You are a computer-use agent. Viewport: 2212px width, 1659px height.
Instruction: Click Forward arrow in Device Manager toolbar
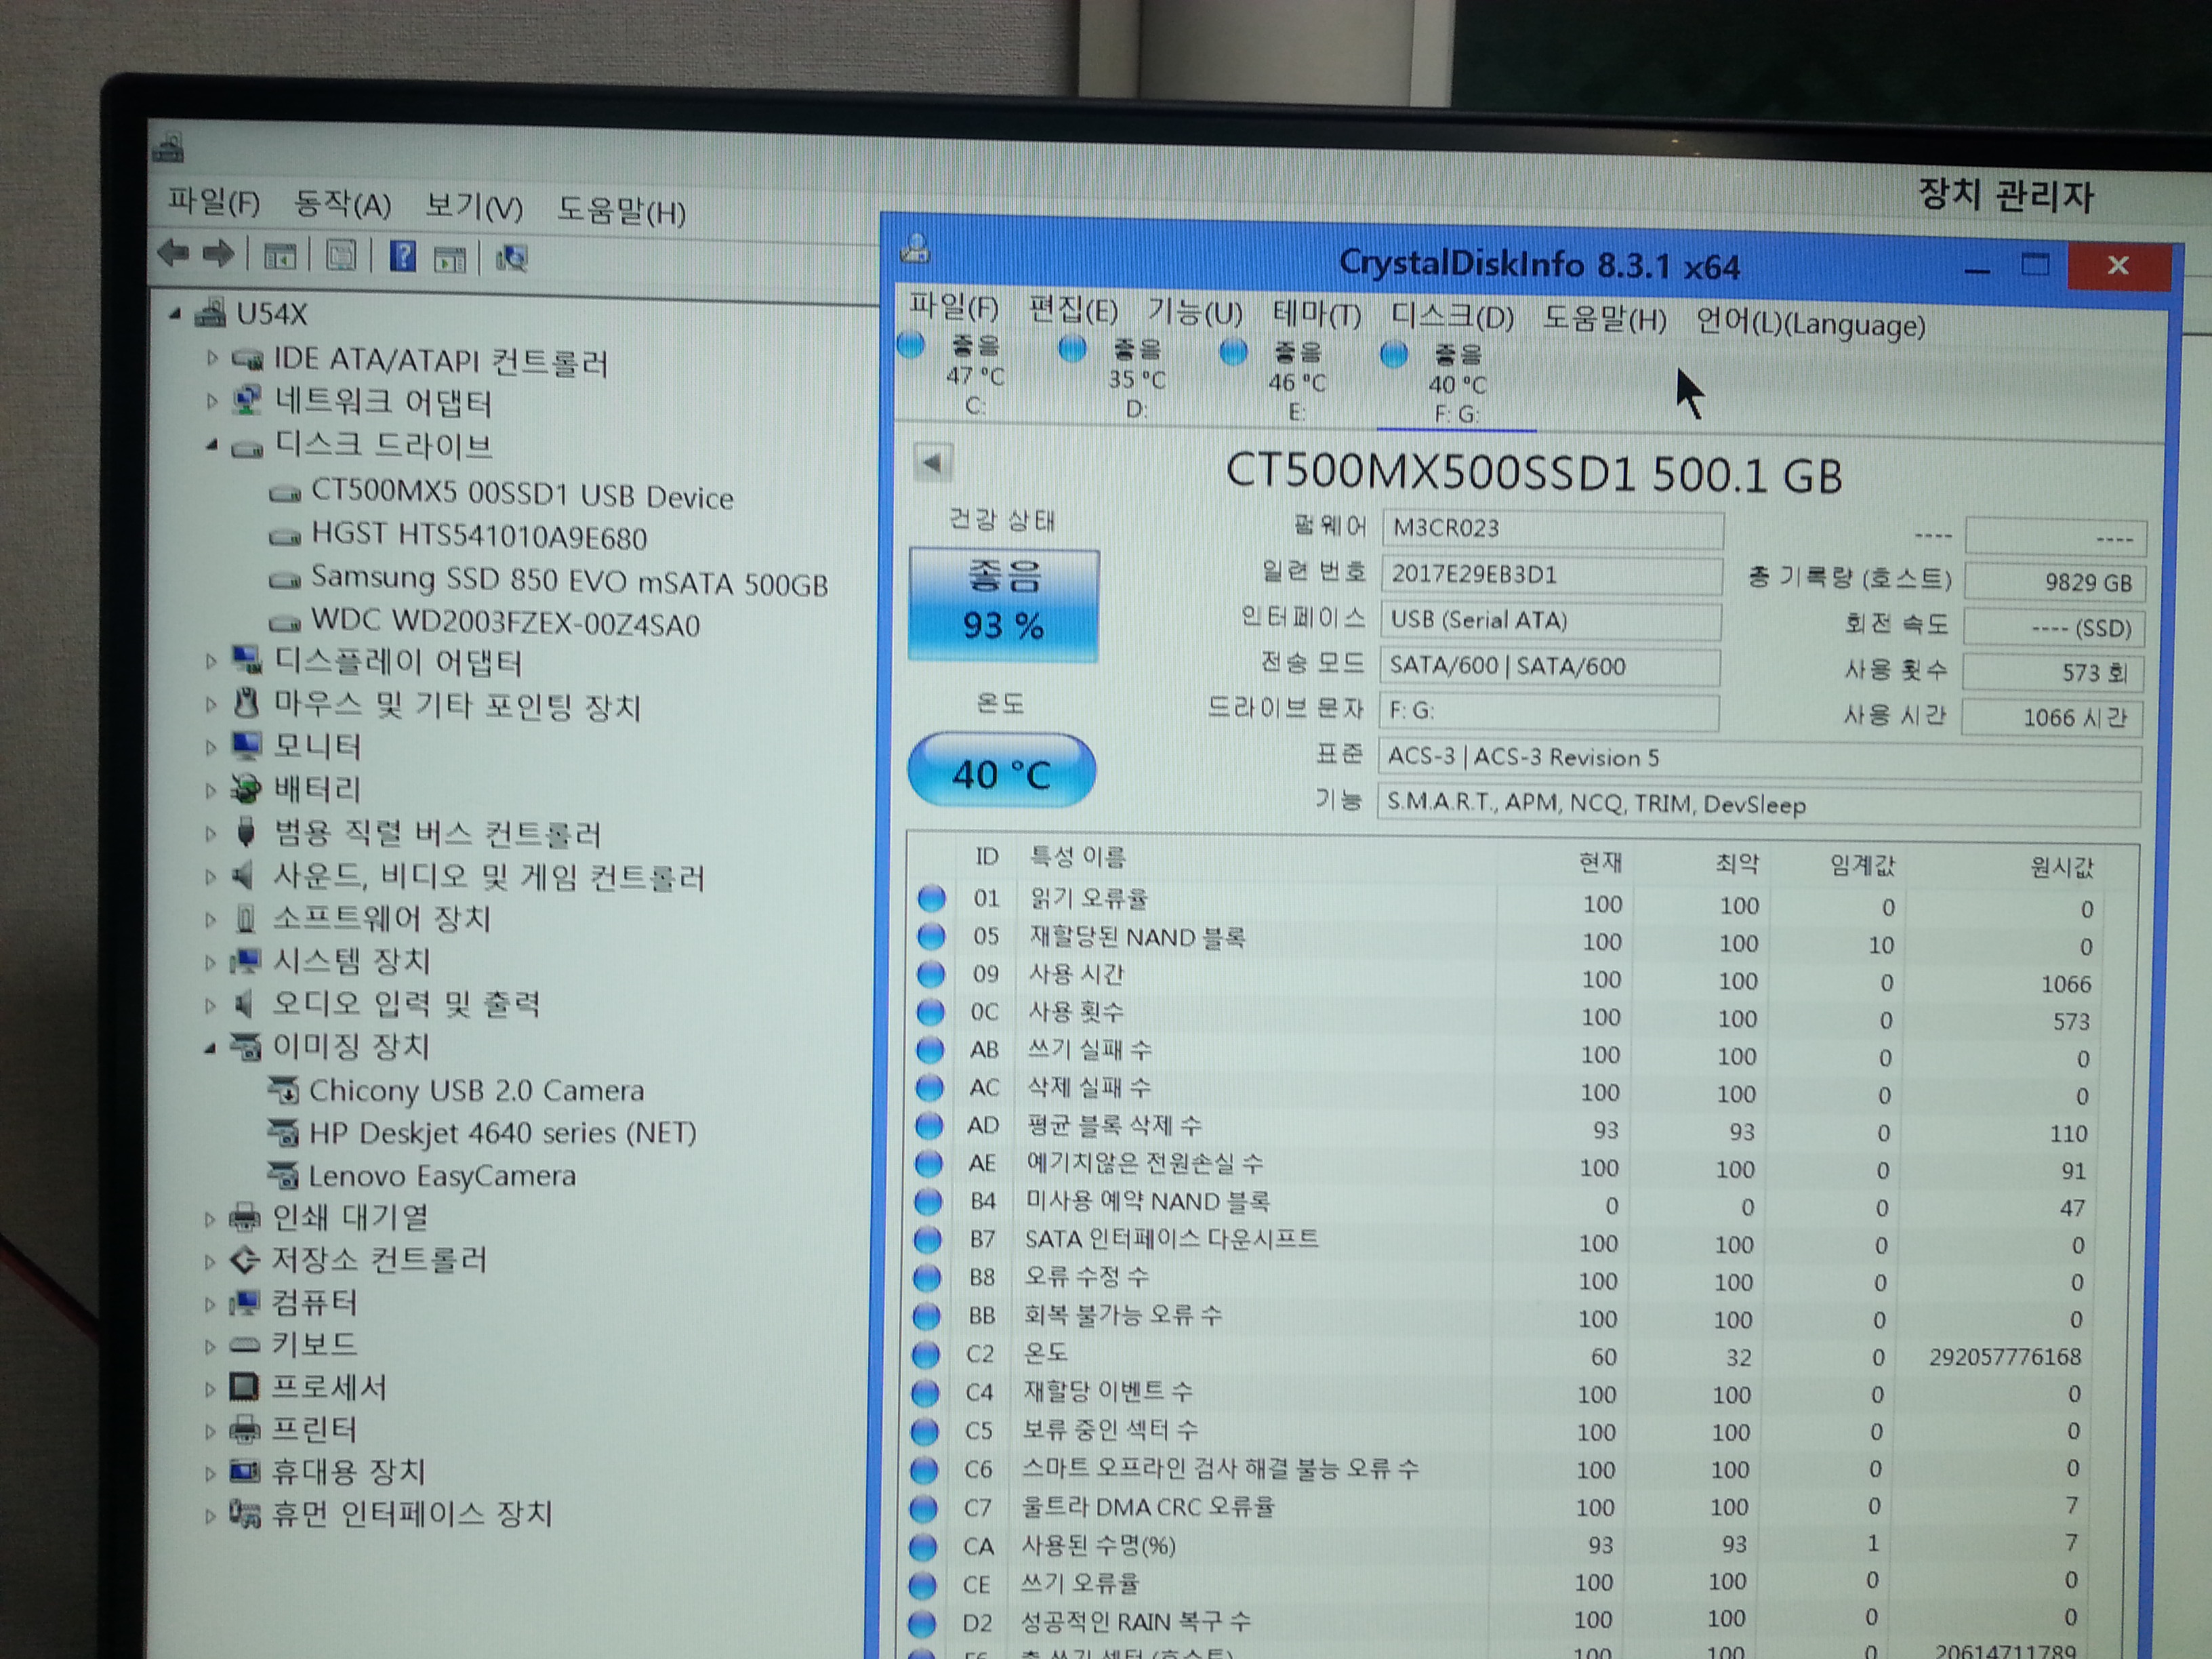coord(218,254)
